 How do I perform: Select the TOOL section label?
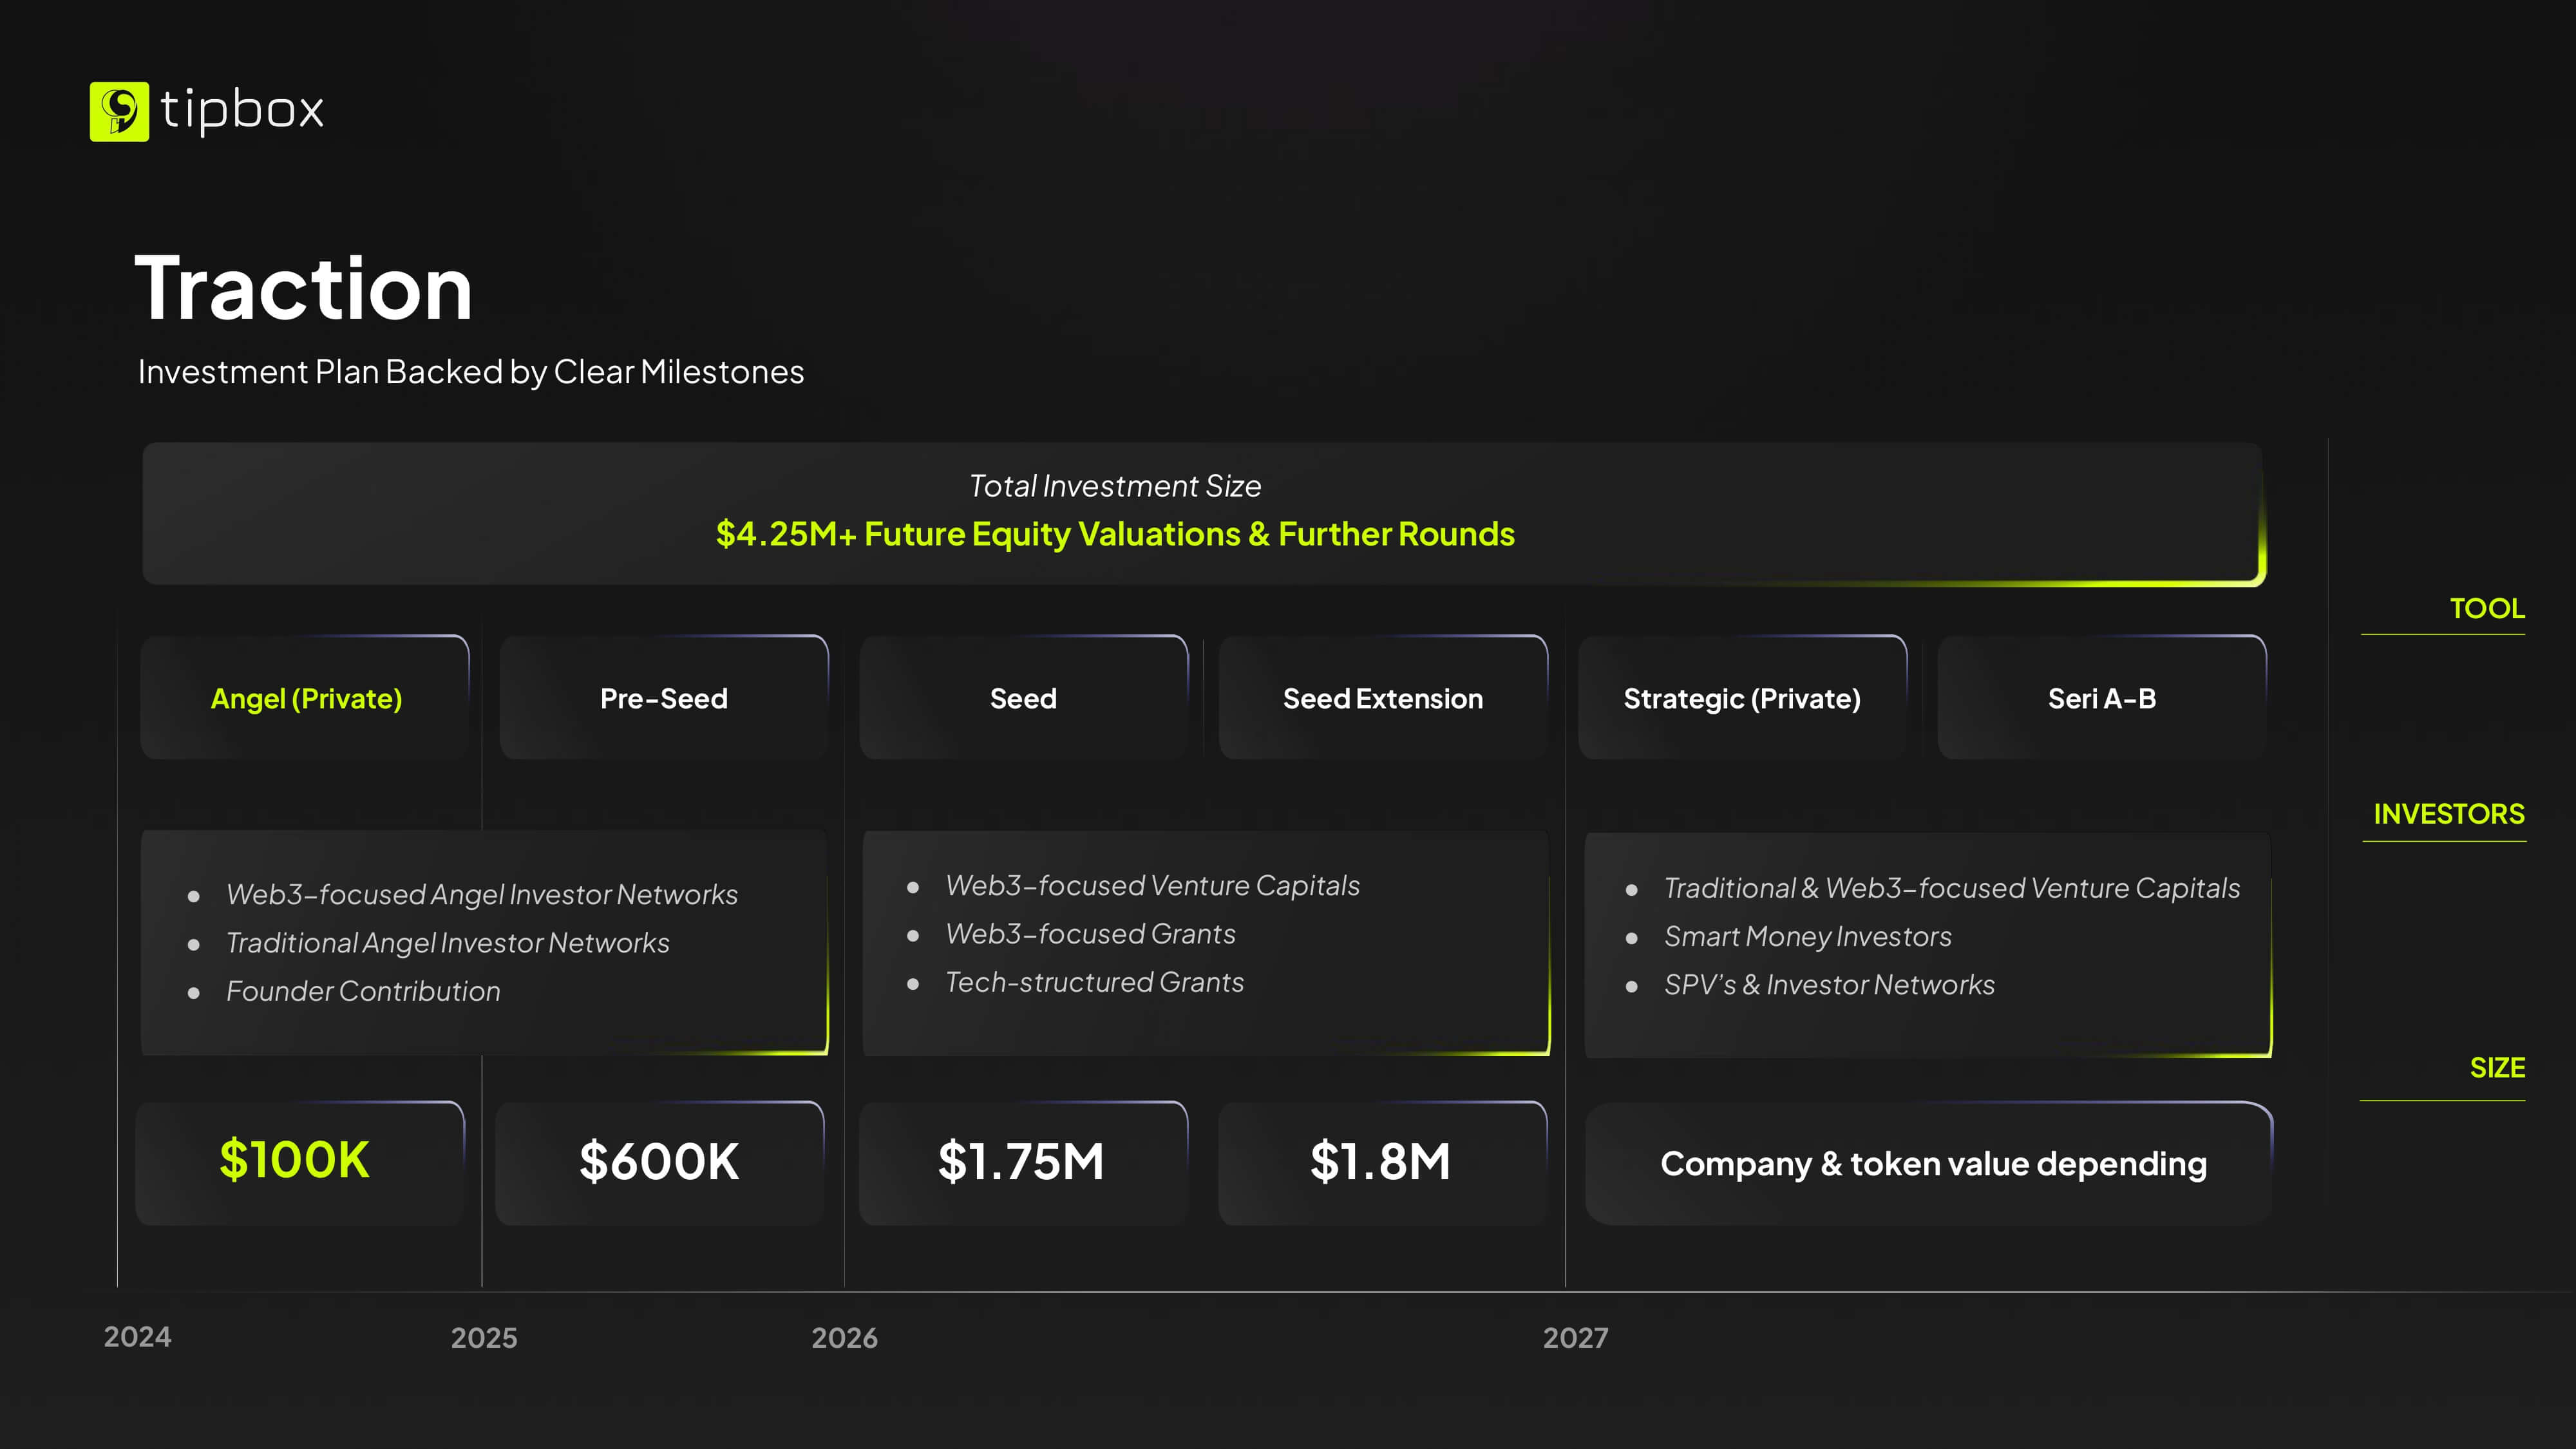tap(2487, 608)
